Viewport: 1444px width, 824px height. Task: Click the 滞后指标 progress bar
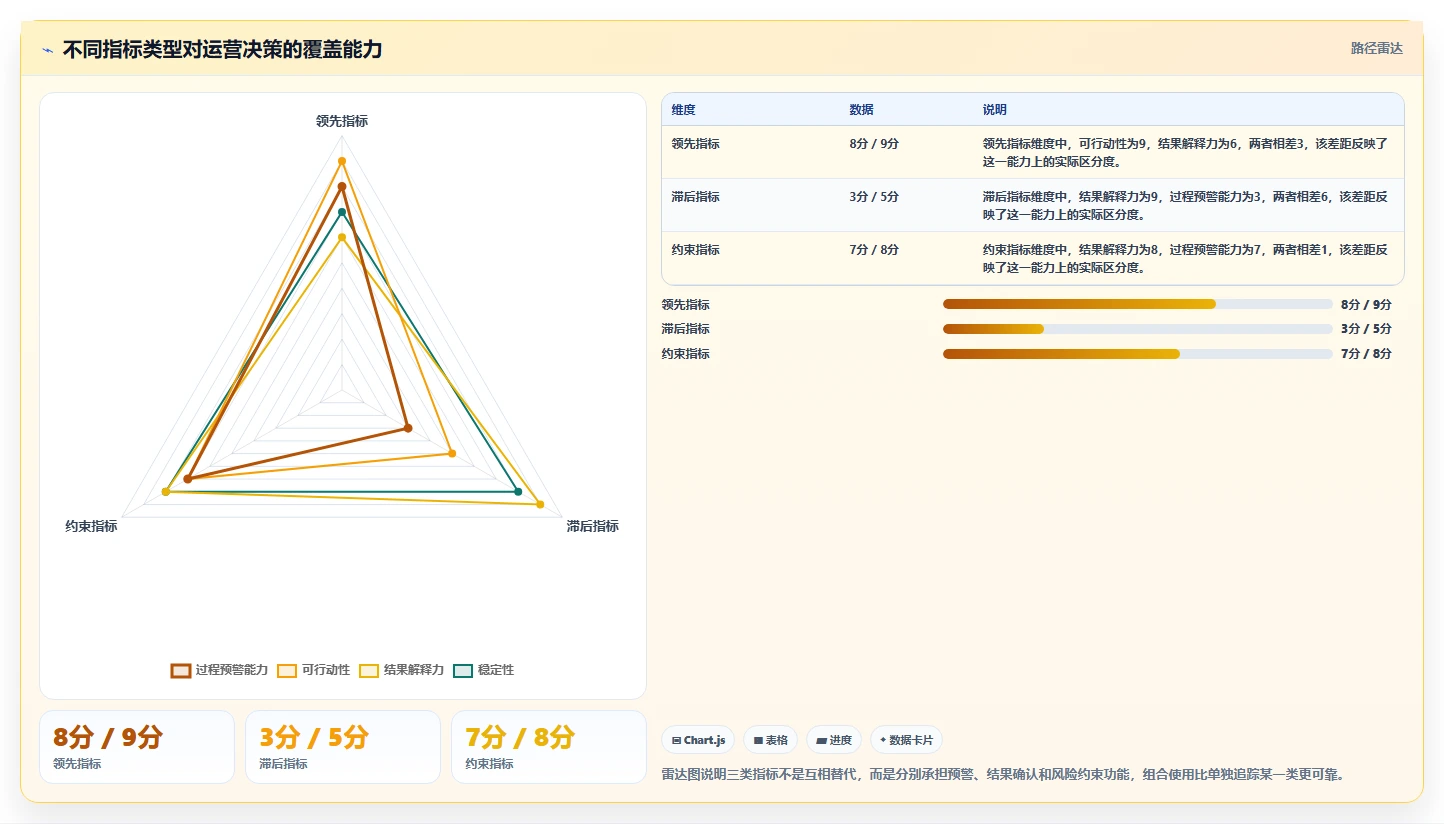(1137, 329)
